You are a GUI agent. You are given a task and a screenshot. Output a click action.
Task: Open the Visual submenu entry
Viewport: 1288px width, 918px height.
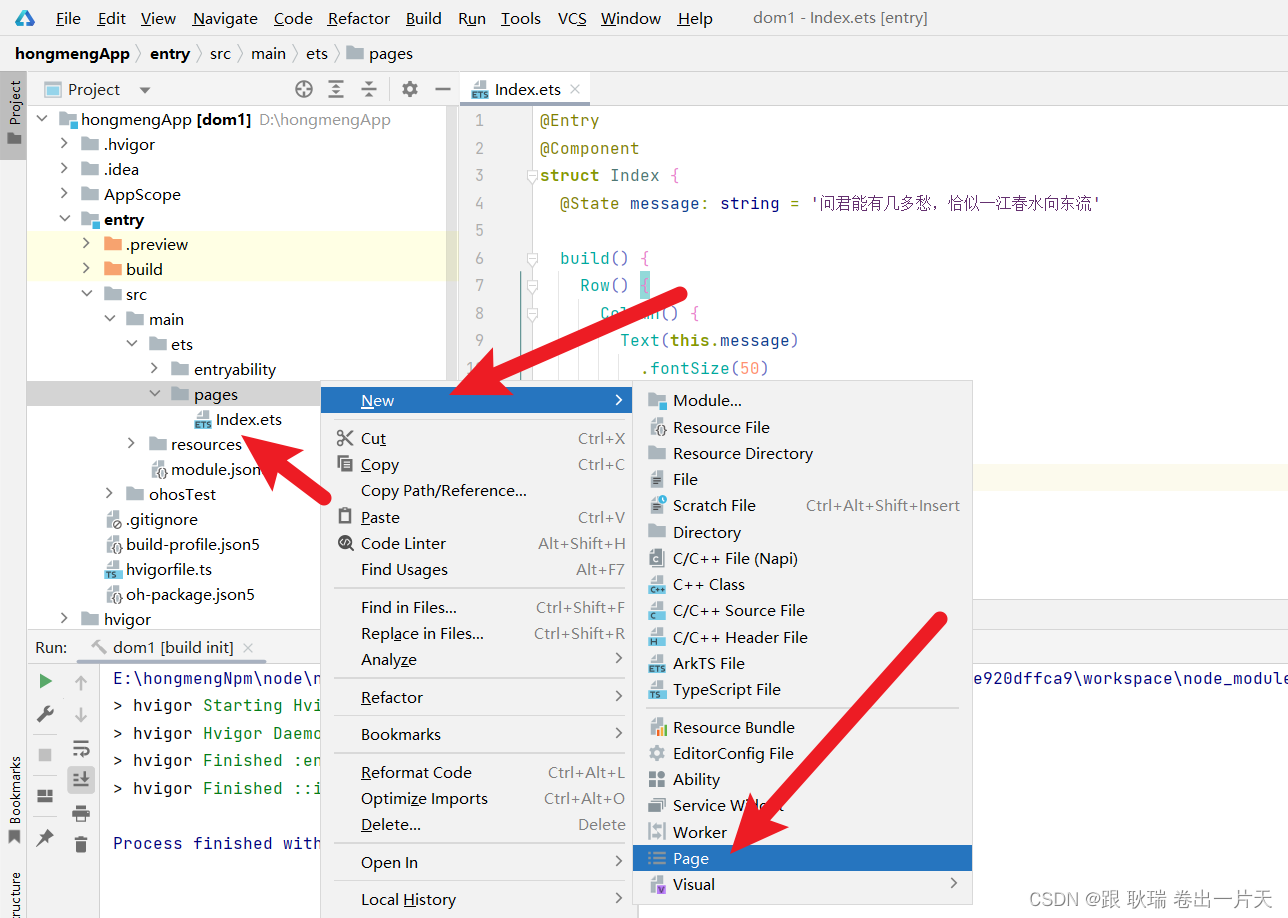802,884
